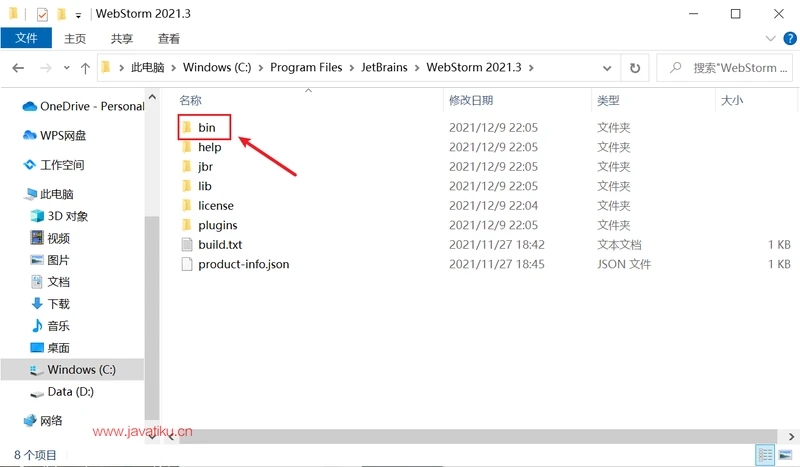Select the plugins folder icon

click(187, 225)
